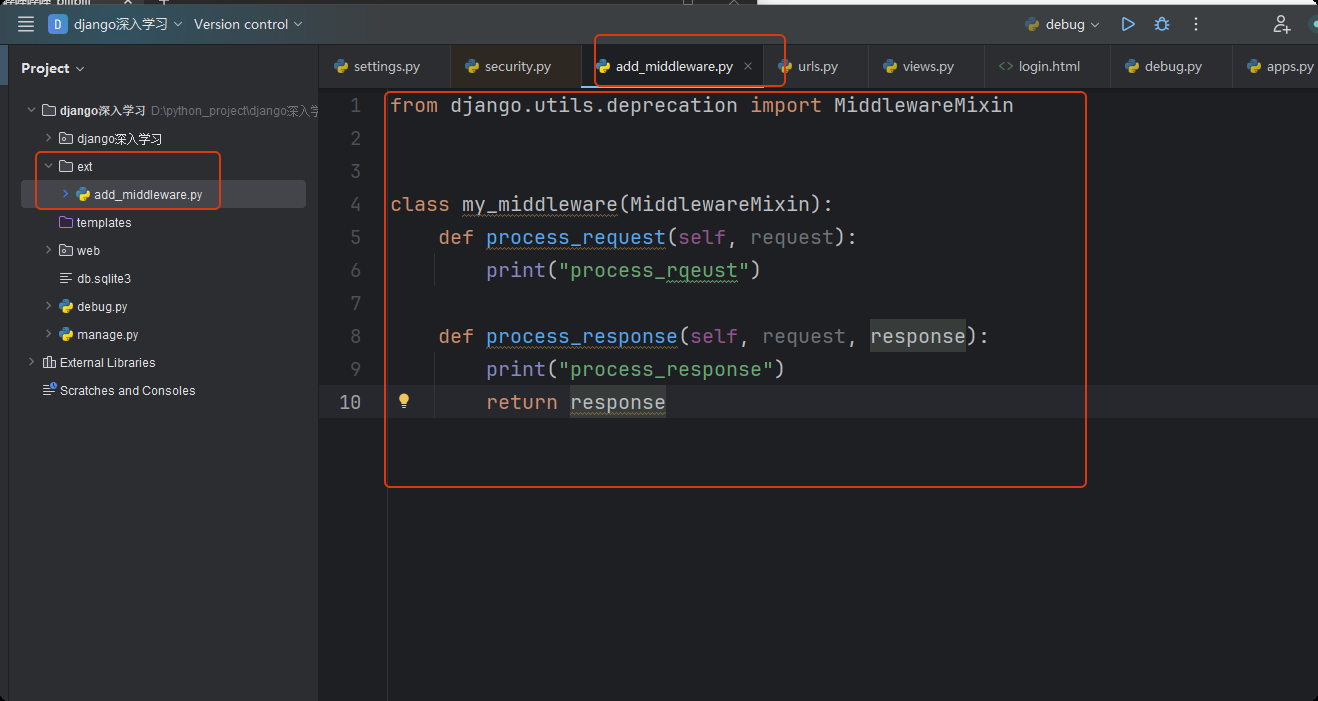Click the Python icon on settings.py tab

click(x=341, y=66)
